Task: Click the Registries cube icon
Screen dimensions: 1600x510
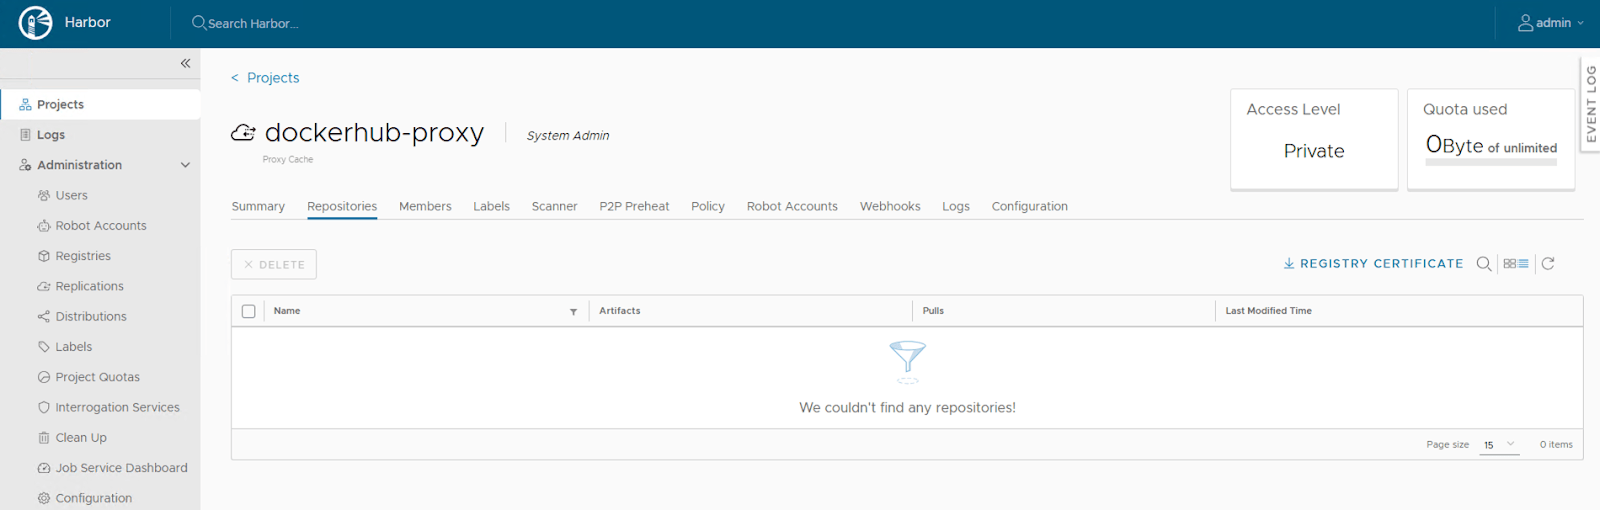Action: (44, 256)
